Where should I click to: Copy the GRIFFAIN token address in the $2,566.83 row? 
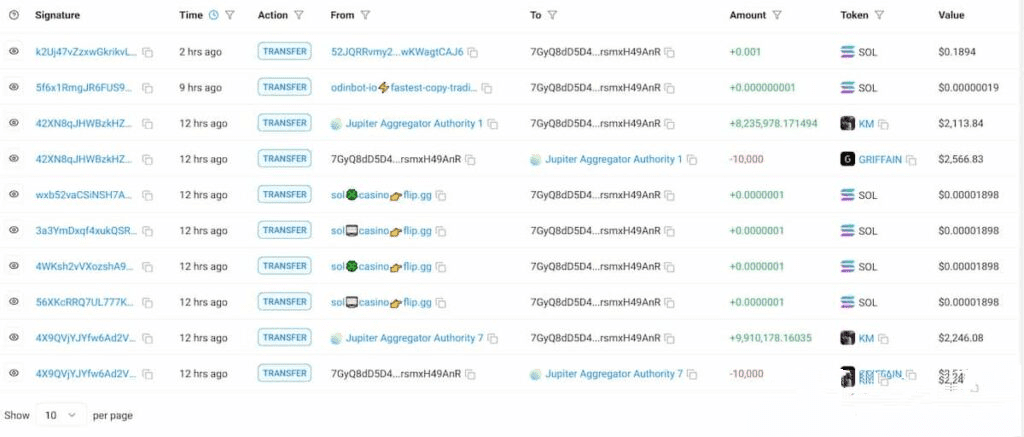(x=911, y=160)
